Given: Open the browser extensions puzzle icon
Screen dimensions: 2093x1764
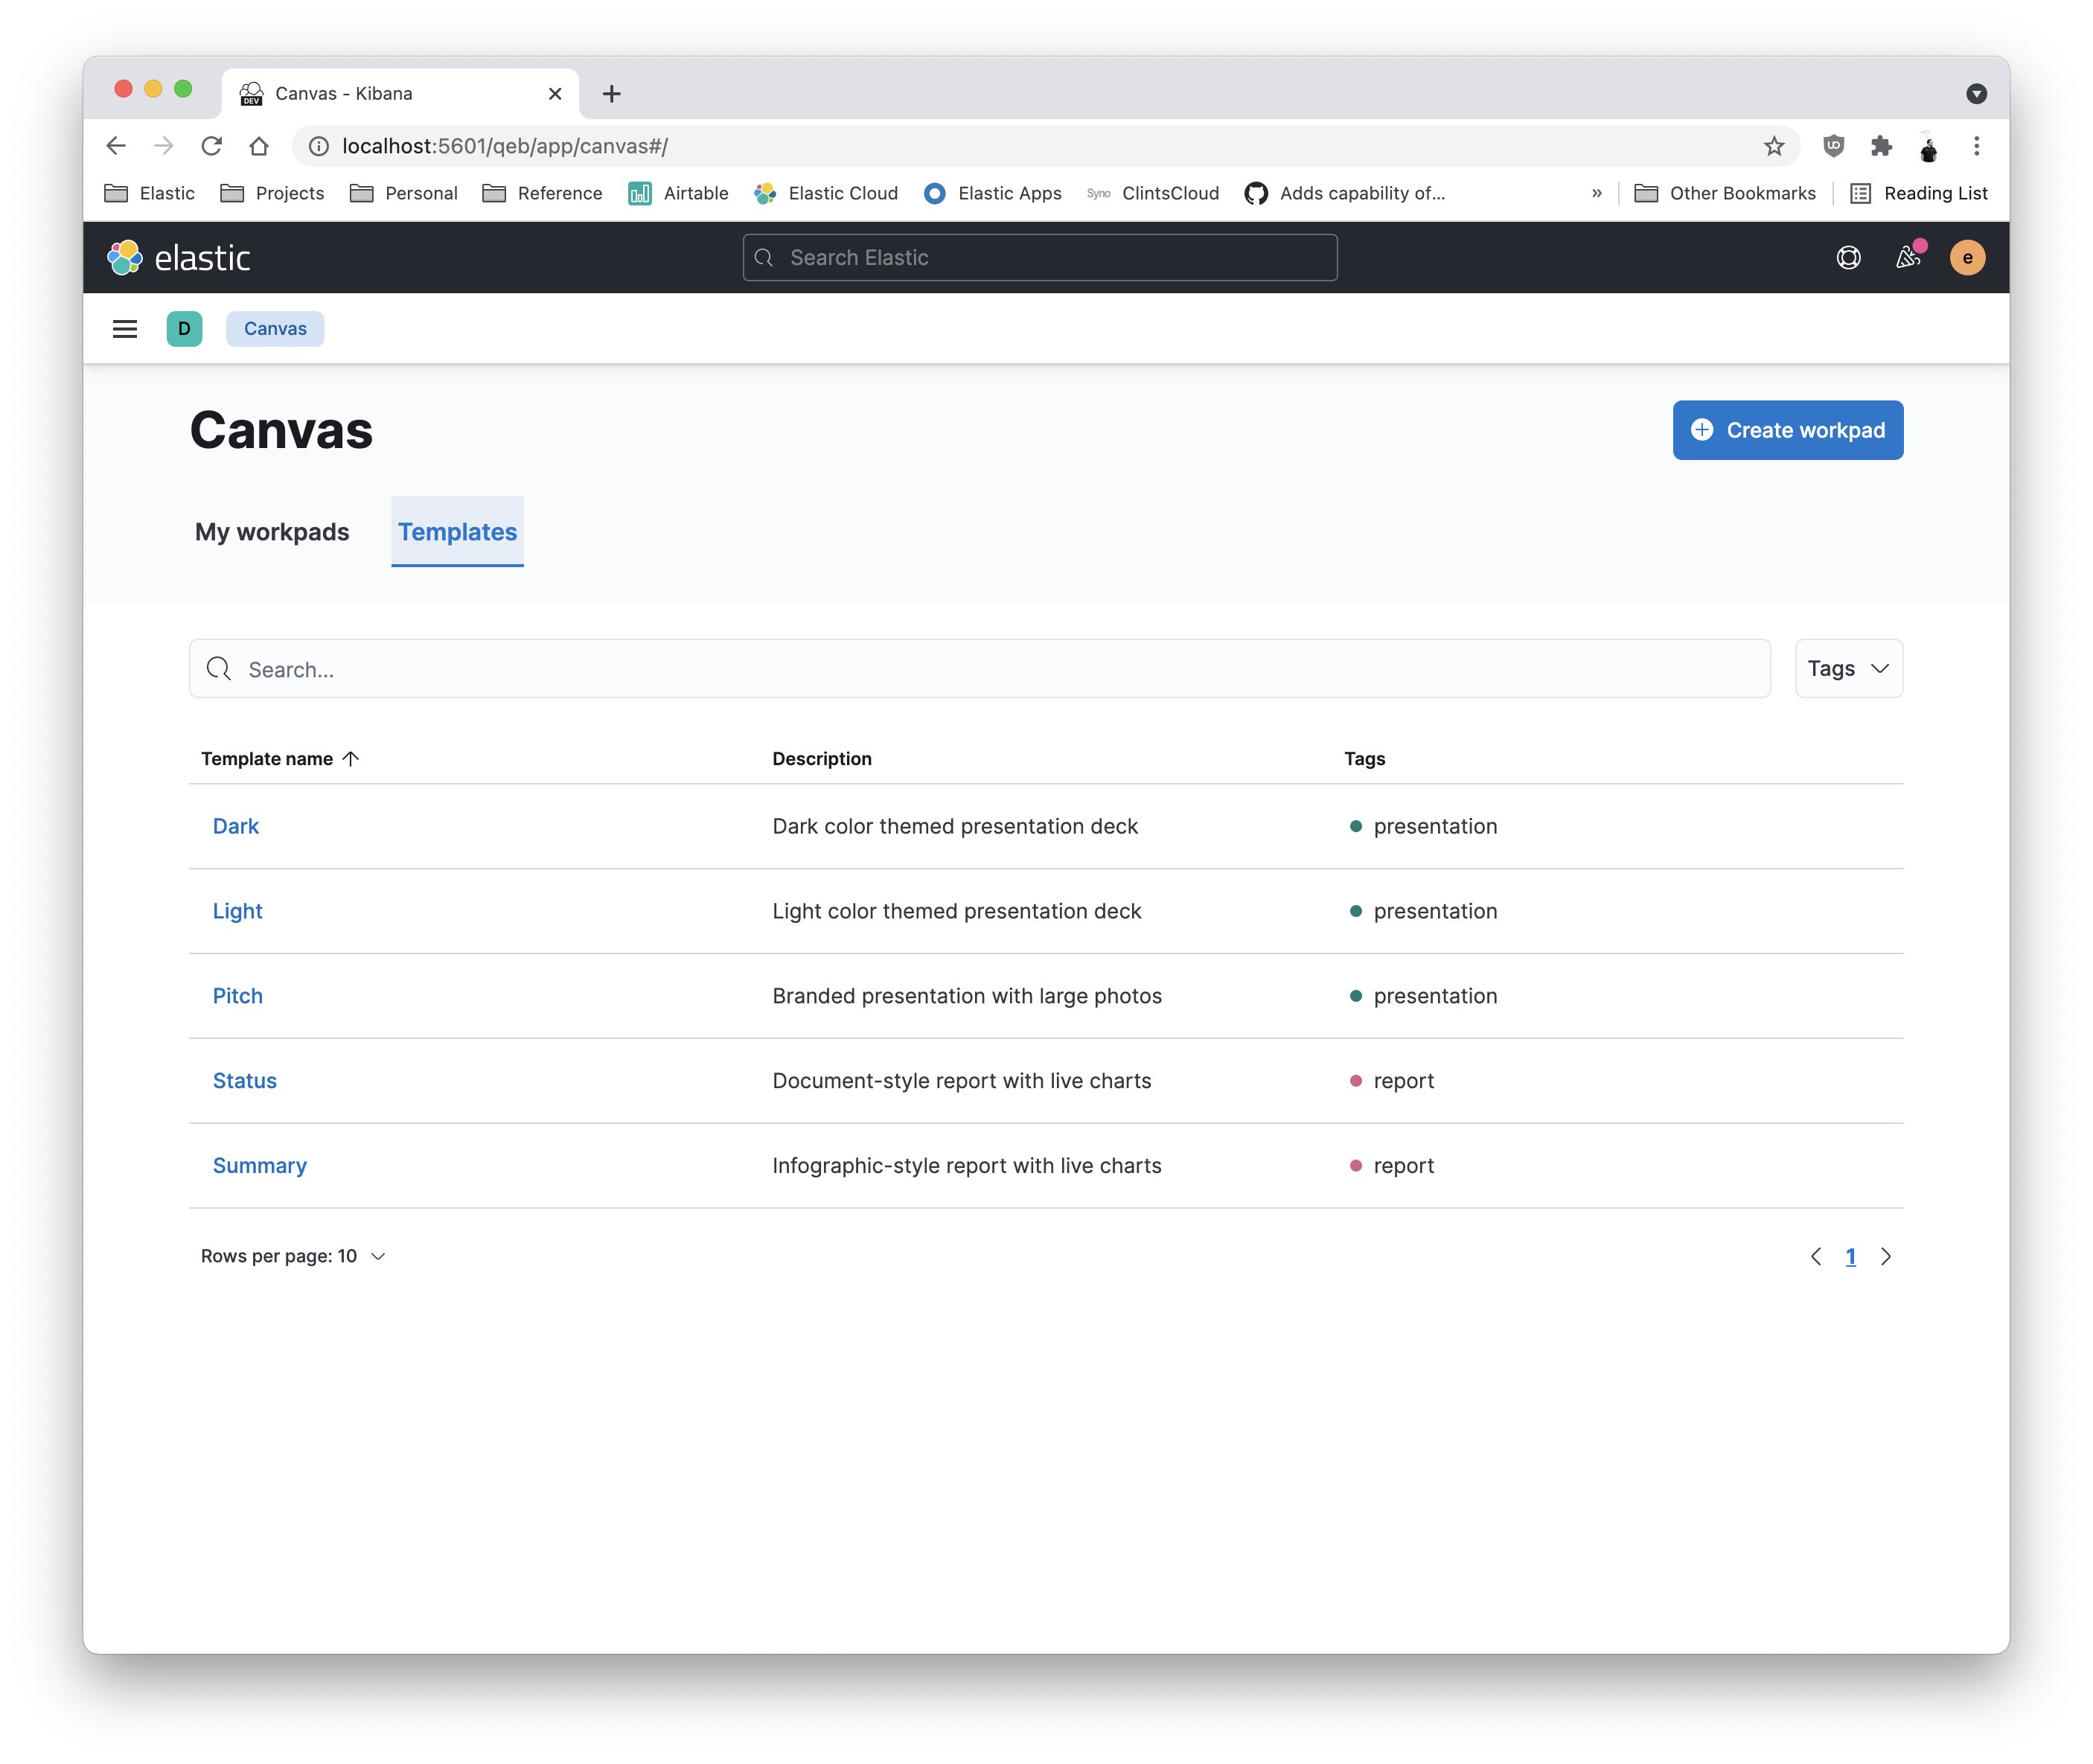Looking at the screenshot, I should click(x=1881, y=146).
